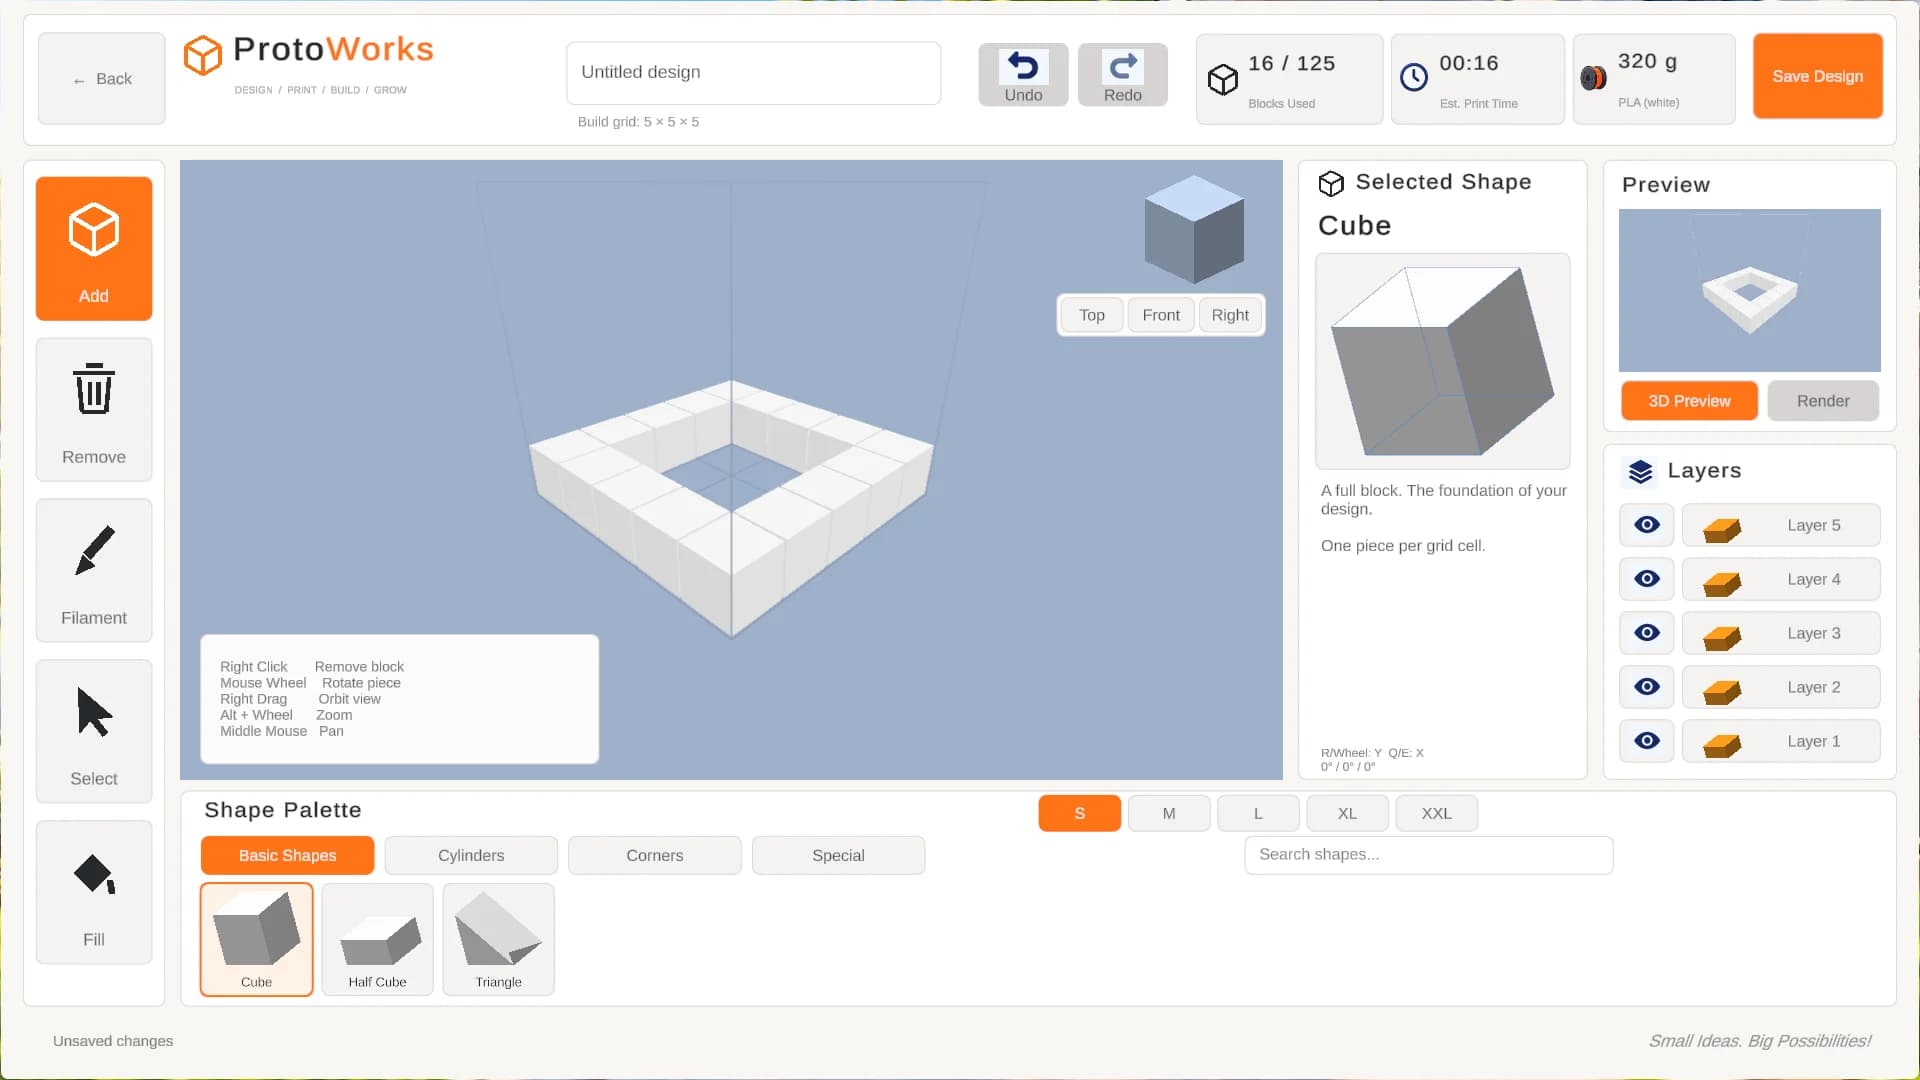The width and height of the screenshot is (1920, 1080).
Task: Select the Triangle shape
Action: pos(498,939)
